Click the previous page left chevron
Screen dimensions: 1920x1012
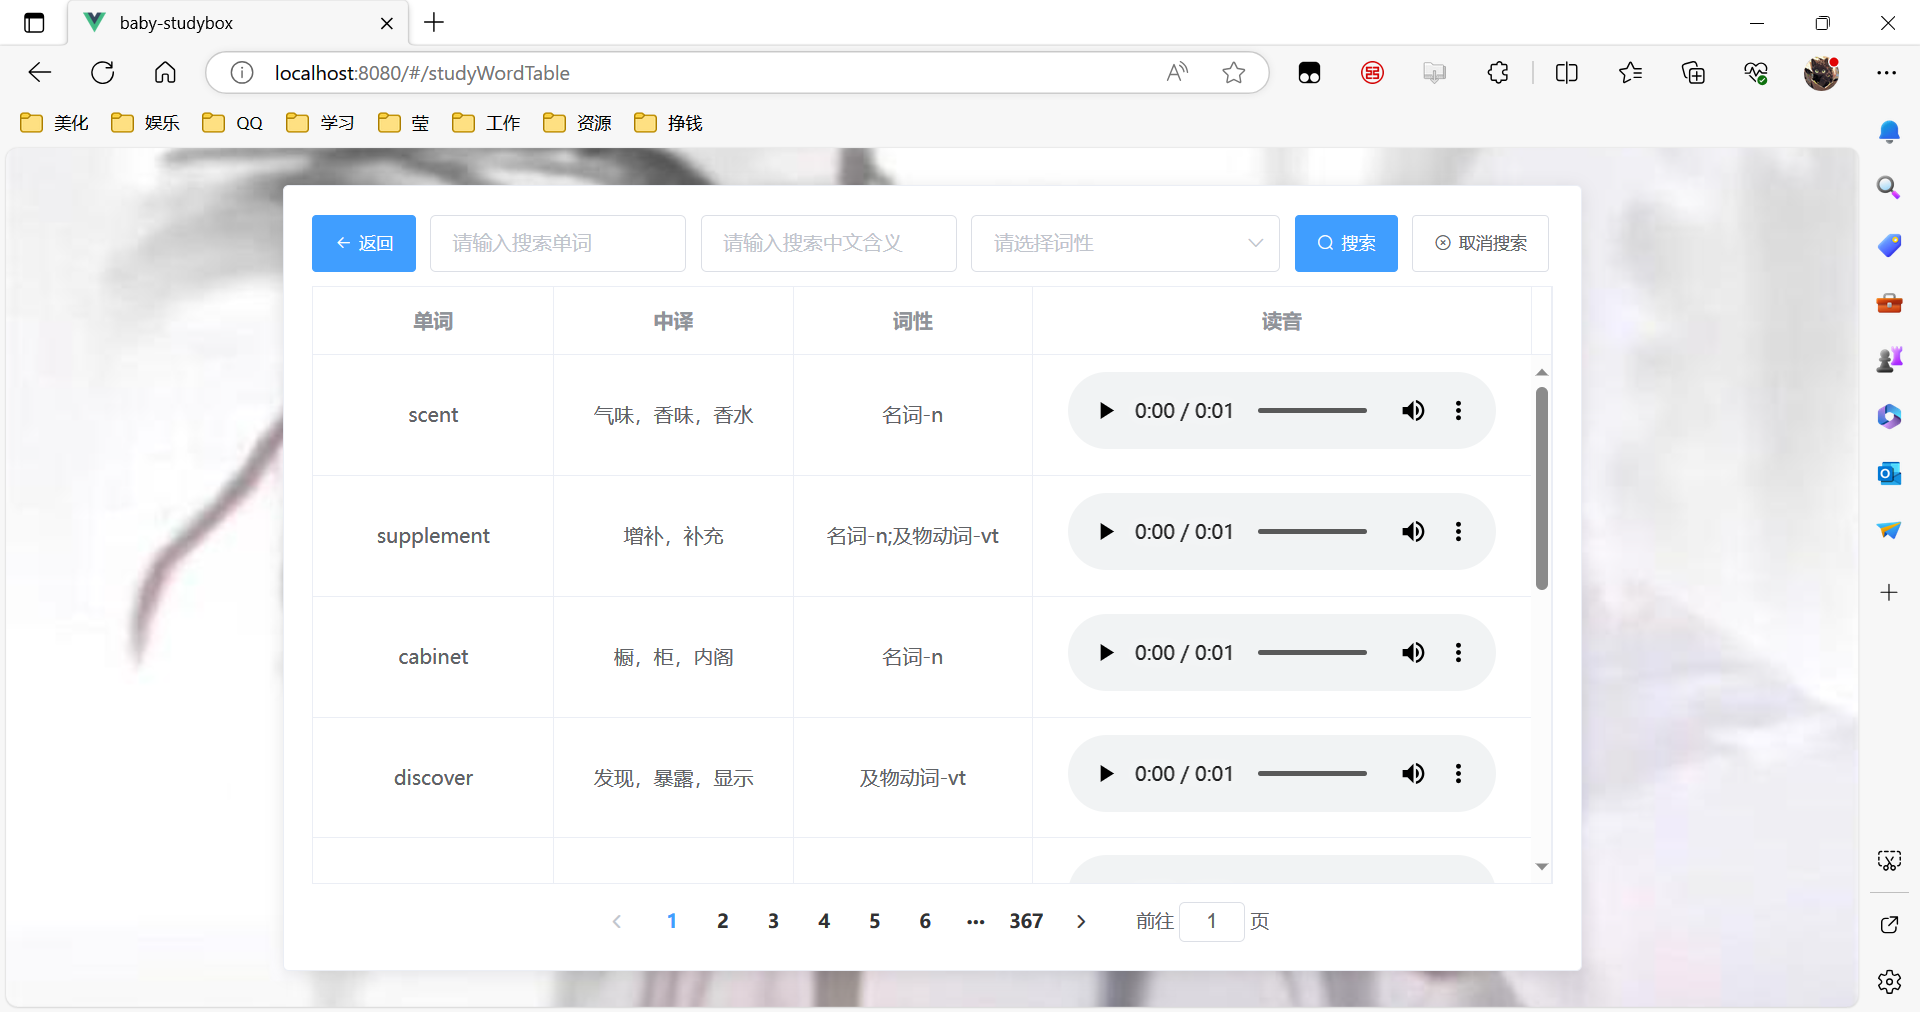[x=617, y=921]
